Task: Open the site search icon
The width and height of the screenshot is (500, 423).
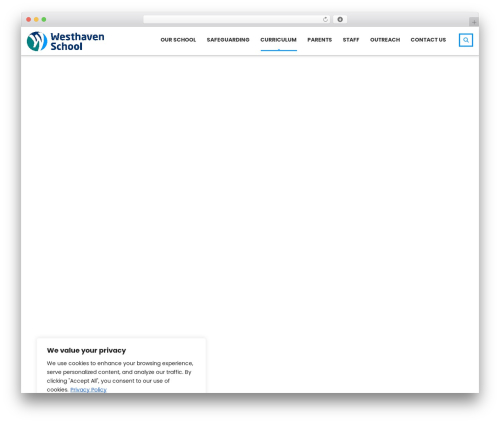Action: click(466, 40)
